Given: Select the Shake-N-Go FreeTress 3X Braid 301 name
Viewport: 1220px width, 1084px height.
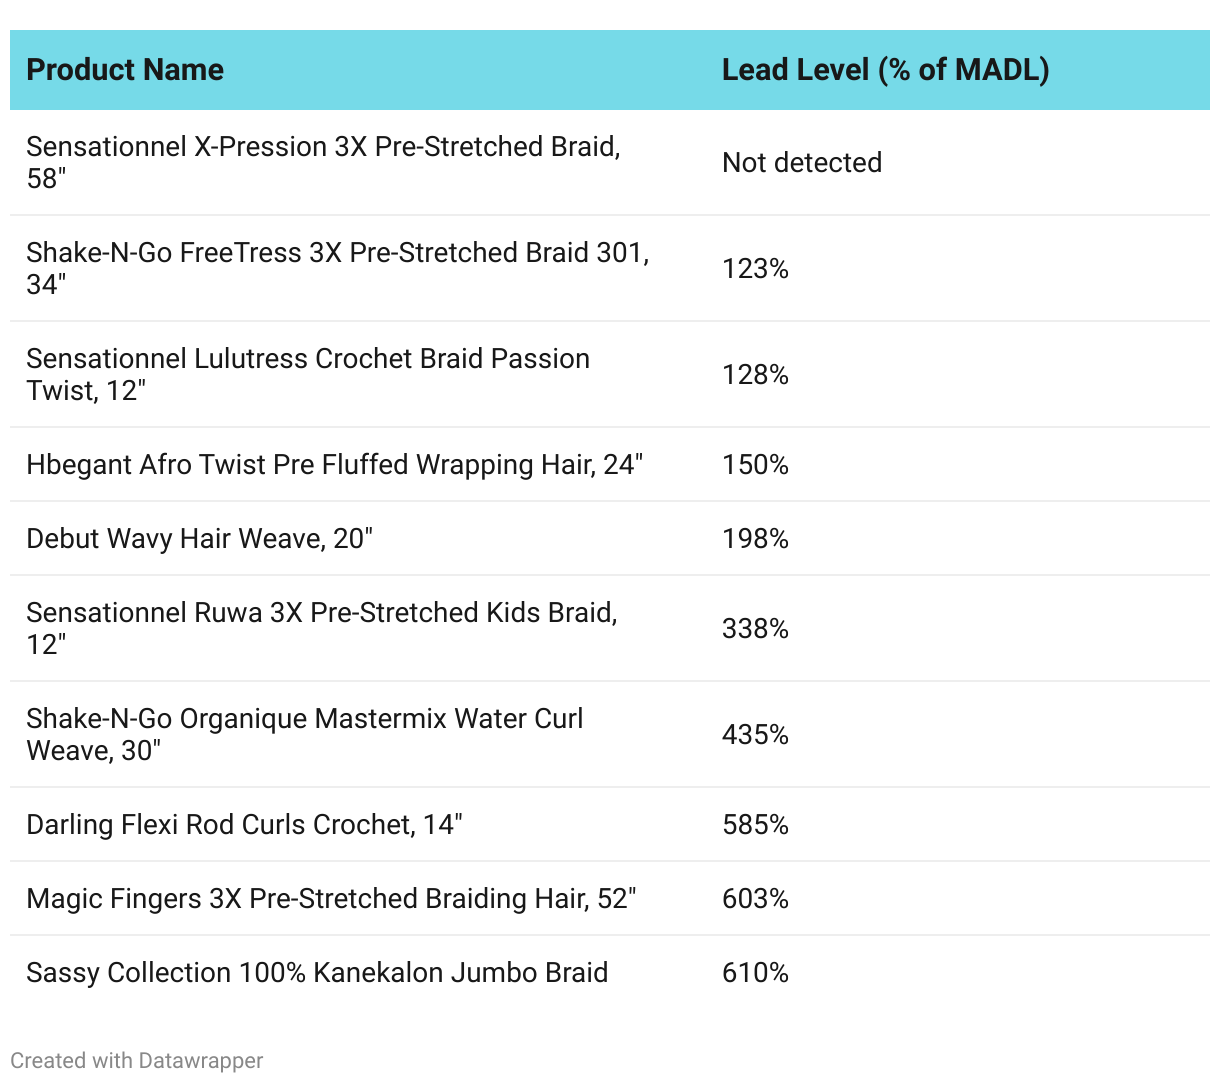Looking at the screenshot, I should point(337,268).
